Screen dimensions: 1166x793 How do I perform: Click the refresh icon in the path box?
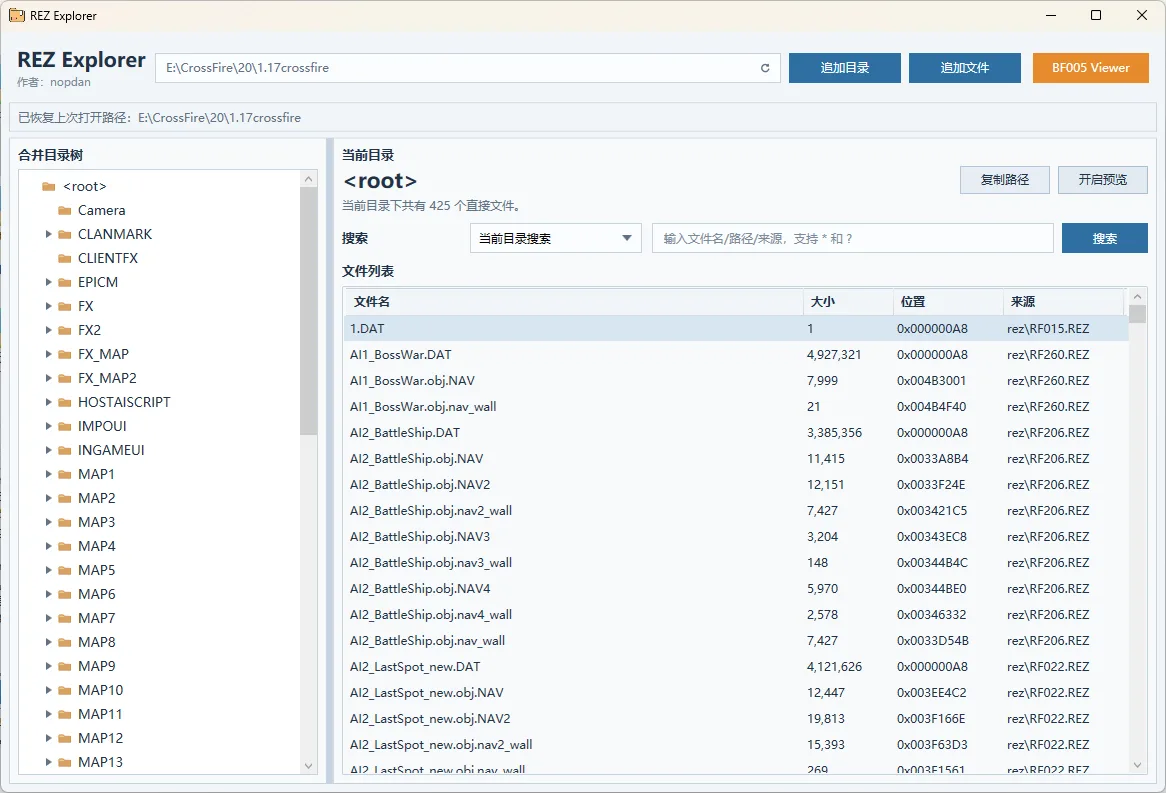tap(764, 68)
